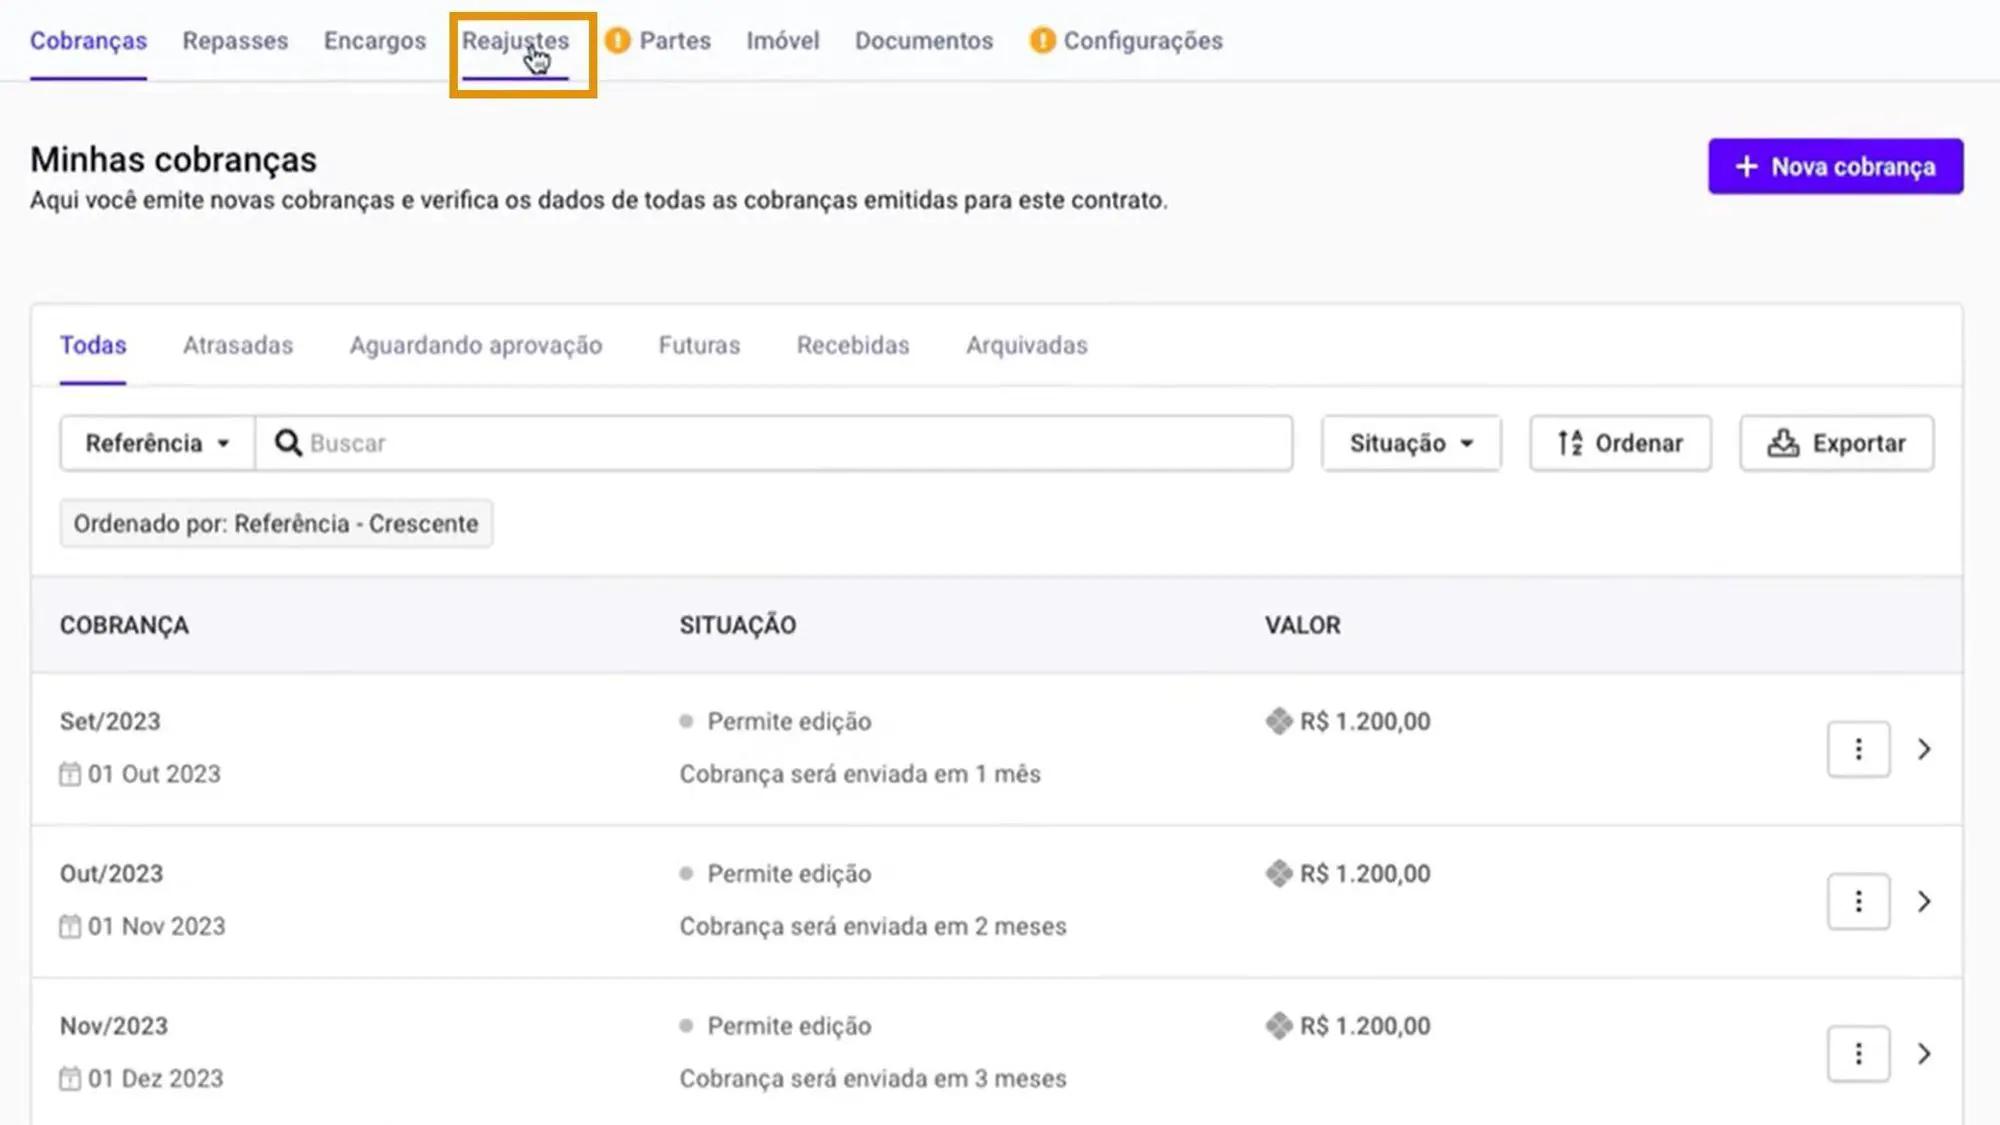Click the sort icon on Ordenar

1570,443
